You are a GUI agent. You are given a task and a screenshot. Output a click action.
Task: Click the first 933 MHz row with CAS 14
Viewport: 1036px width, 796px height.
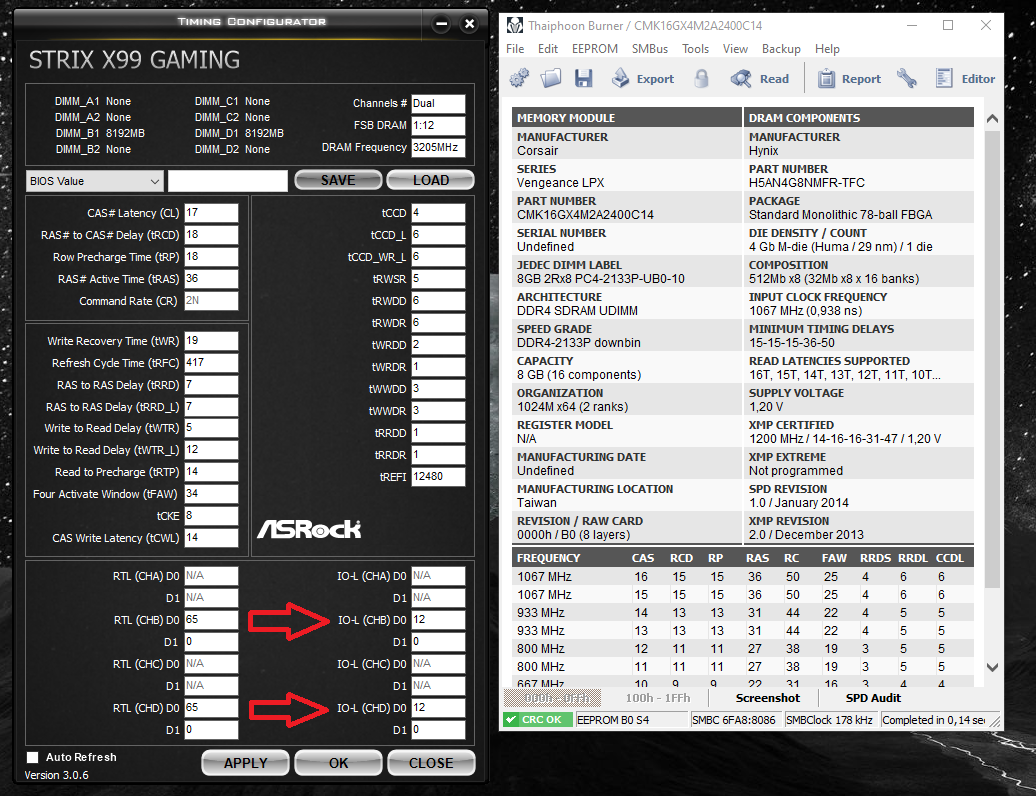pos(743,613)
